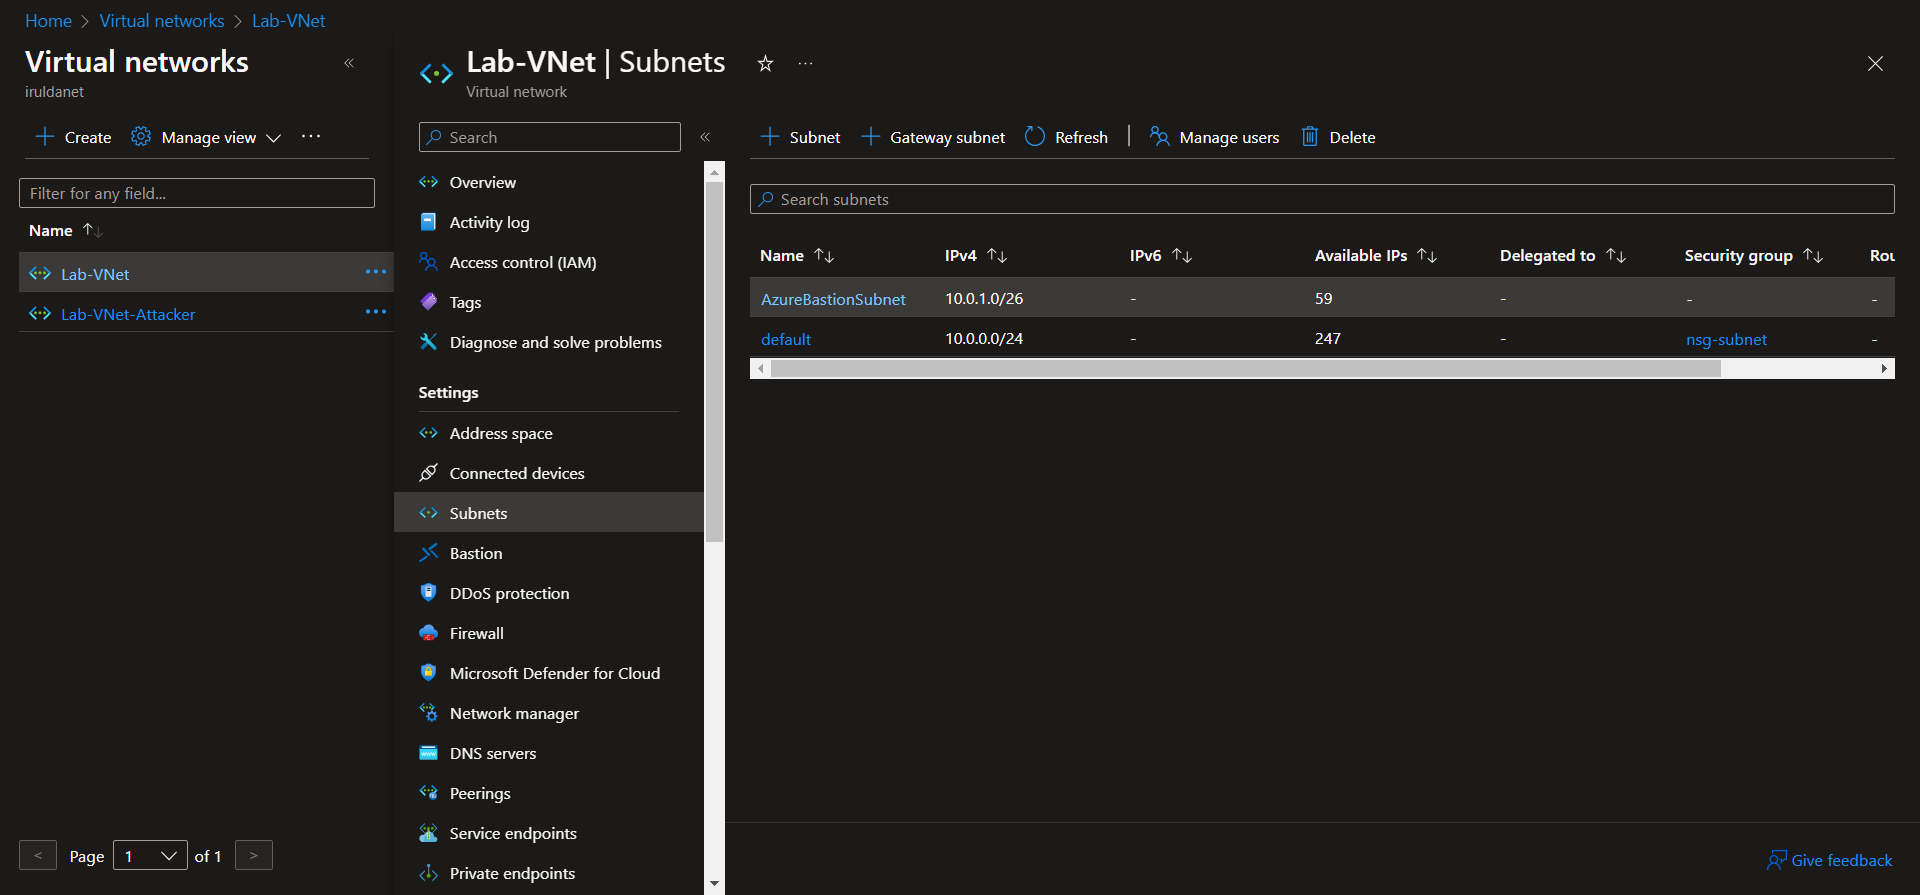Image resolution: width=1920 pixels, height=895 pixels.
Task: Click the Microsoft Defender for Cloud icon
Action: 429,673
